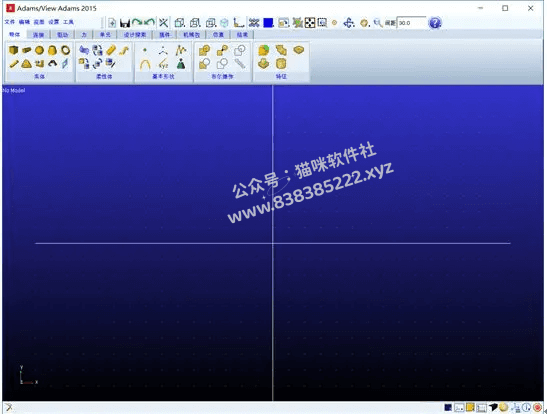The image size is (547, 414).
Task: Open blue background color swatch
Action: click(268, 23)
